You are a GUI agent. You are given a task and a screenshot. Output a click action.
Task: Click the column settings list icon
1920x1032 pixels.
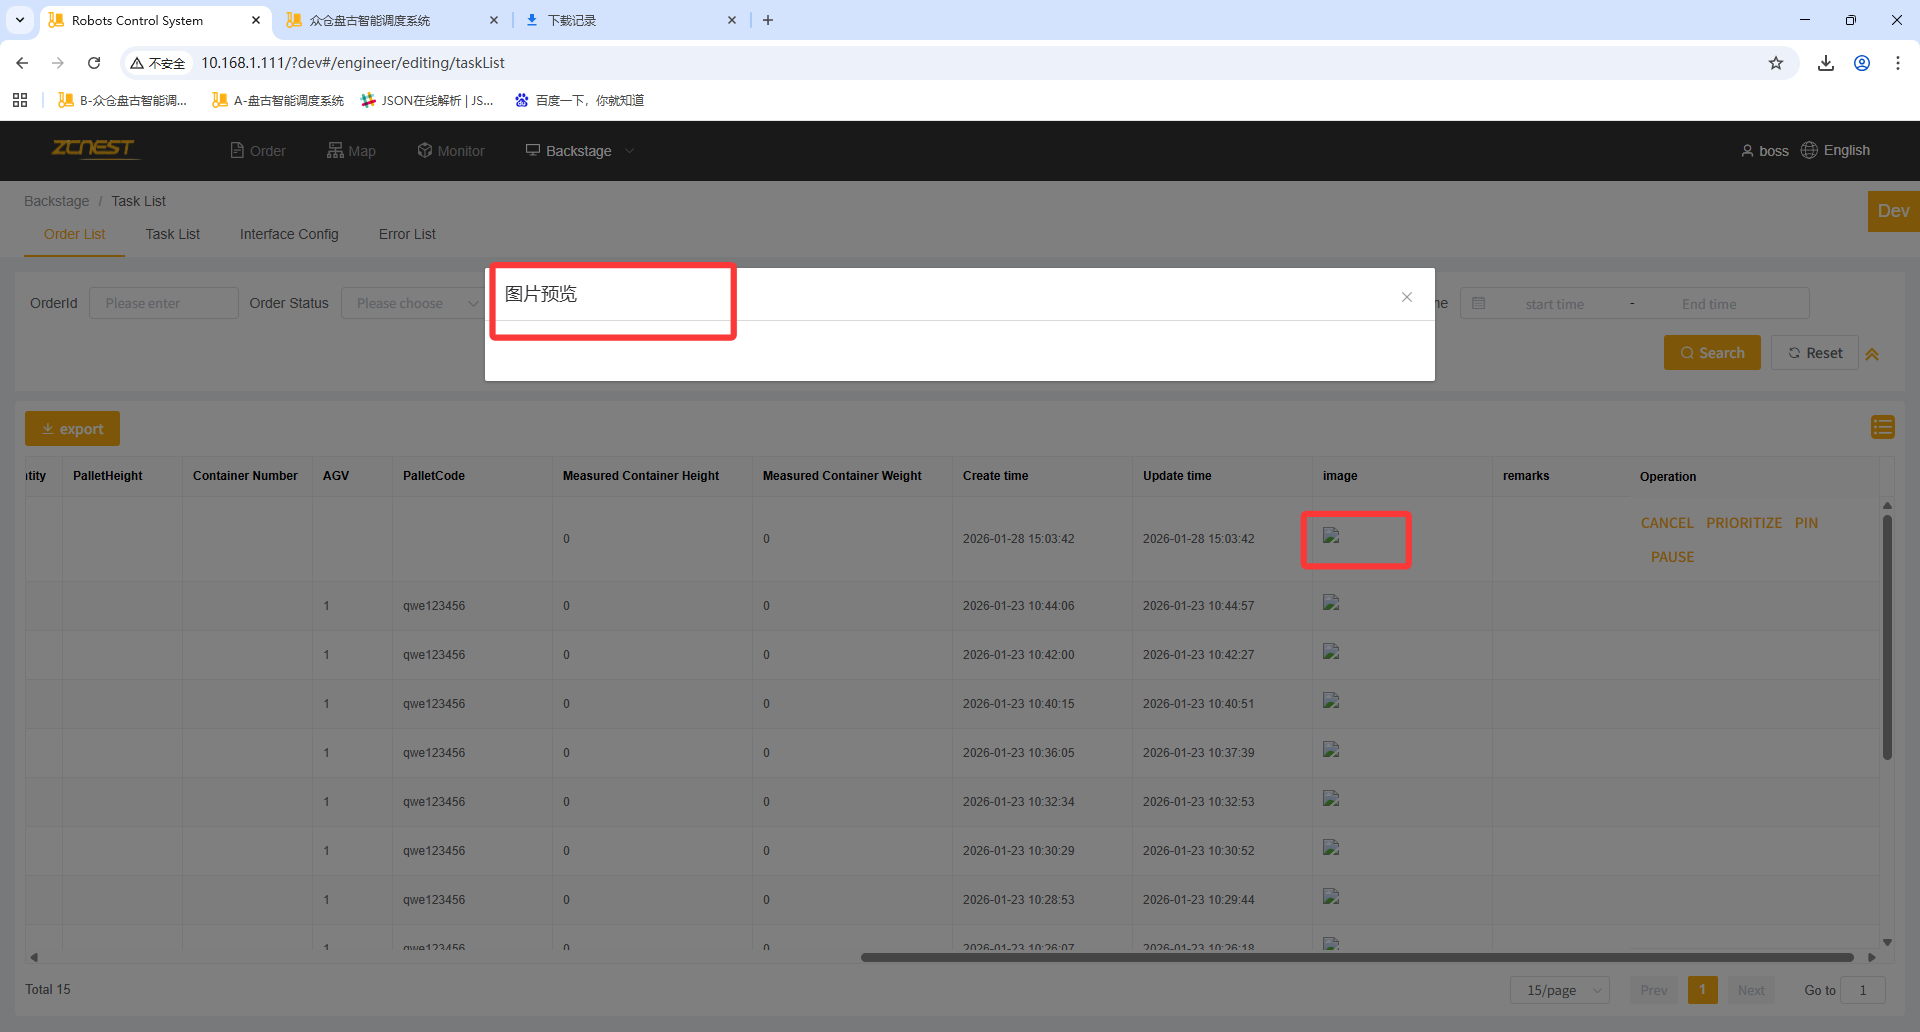[x=1882, y=428]
